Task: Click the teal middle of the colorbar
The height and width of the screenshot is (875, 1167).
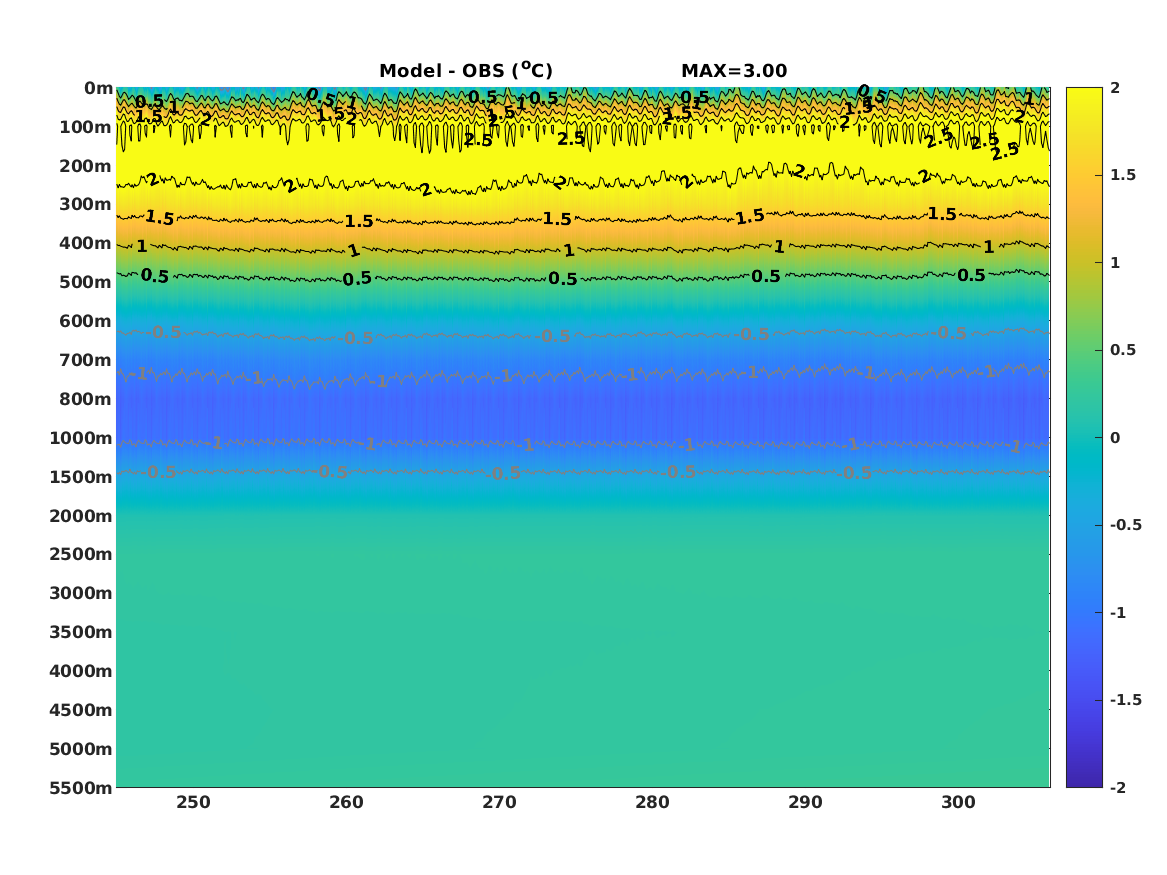Action: click(1084, 438)
